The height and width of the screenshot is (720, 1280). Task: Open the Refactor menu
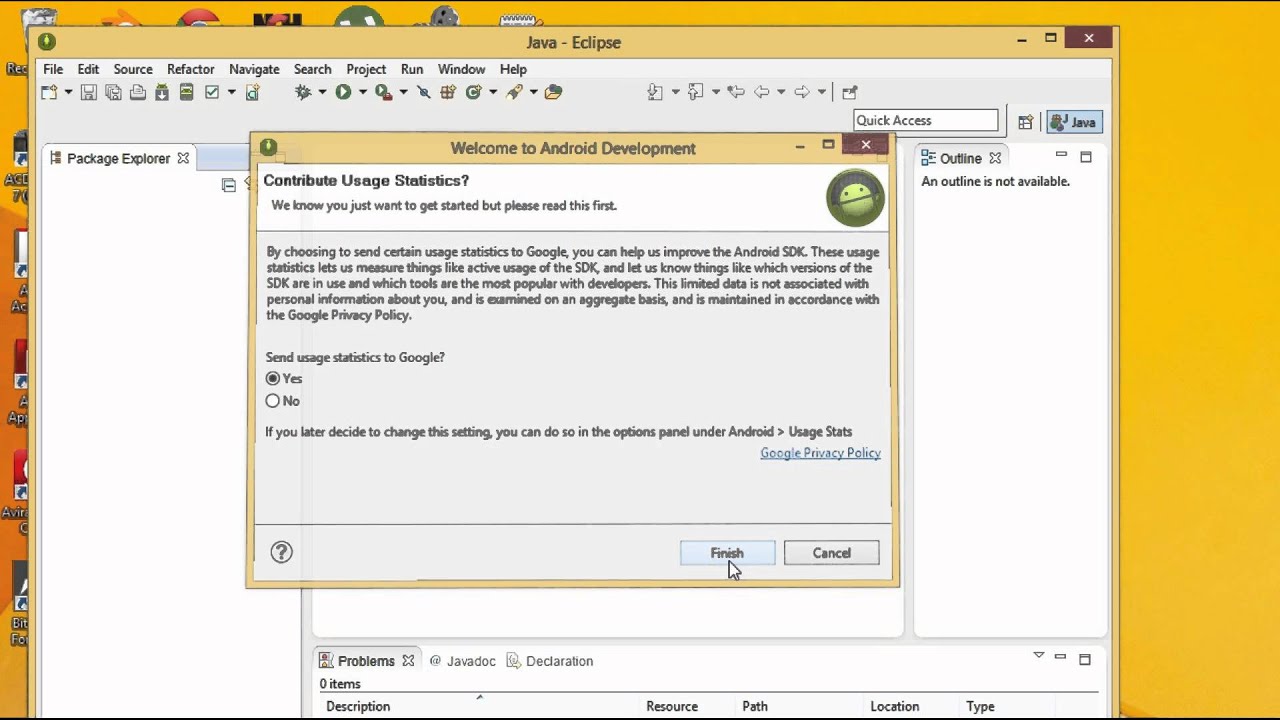coord(191,69)
